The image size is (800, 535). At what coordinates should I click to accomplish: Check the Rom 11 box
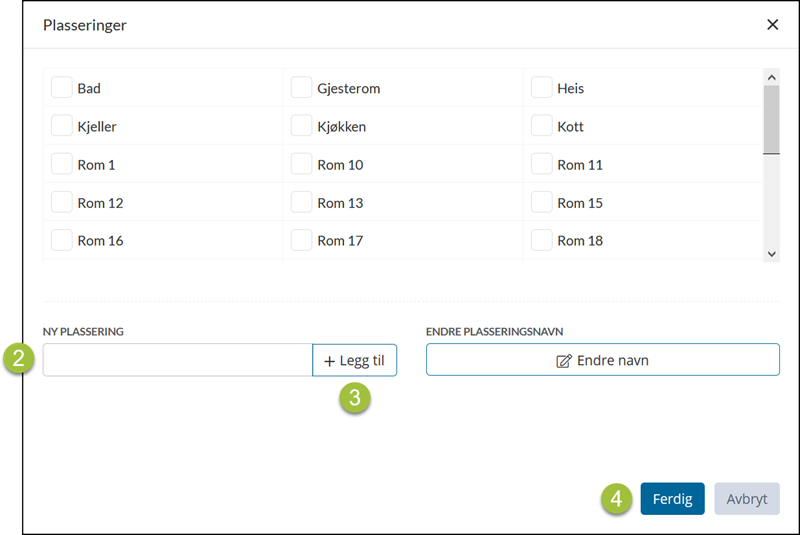(x=542, y=164)
